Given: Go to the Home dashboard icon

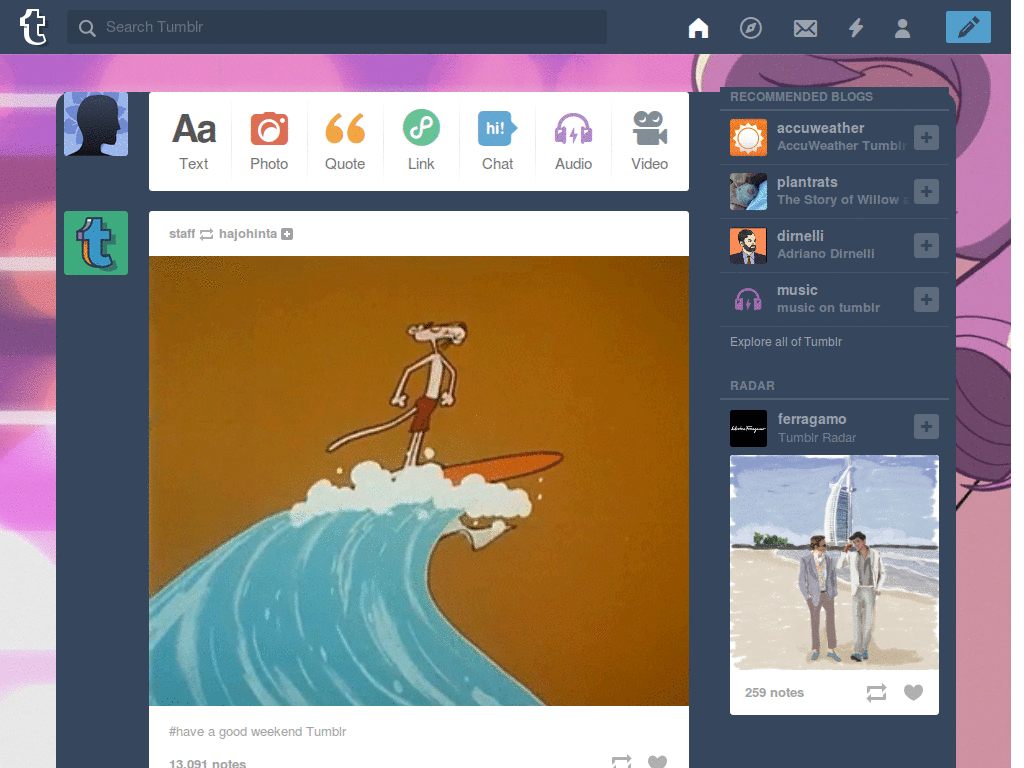Looking at the screenshot, I should (x=698, y=28).
